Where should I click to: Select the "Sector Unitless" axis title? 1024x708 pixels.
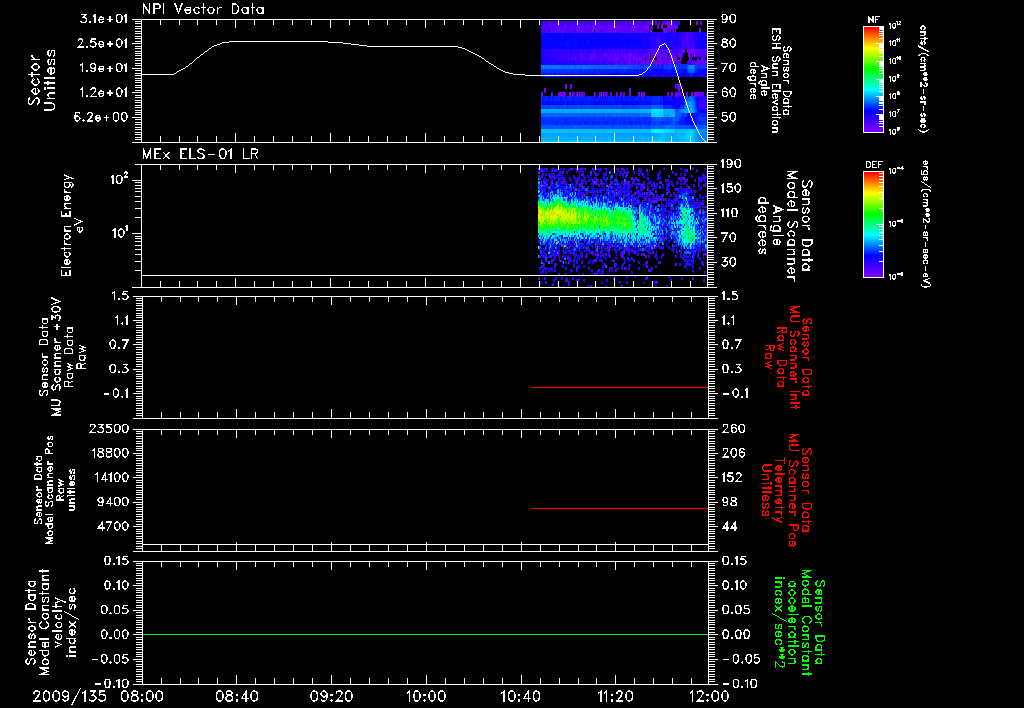tap(42, 80)
